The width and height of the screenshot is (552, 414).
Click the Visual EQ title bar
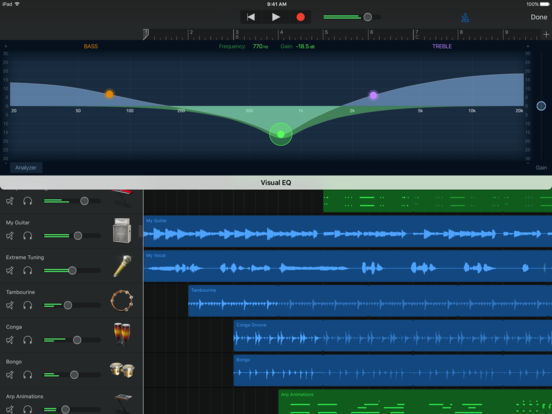pos(276,182)
